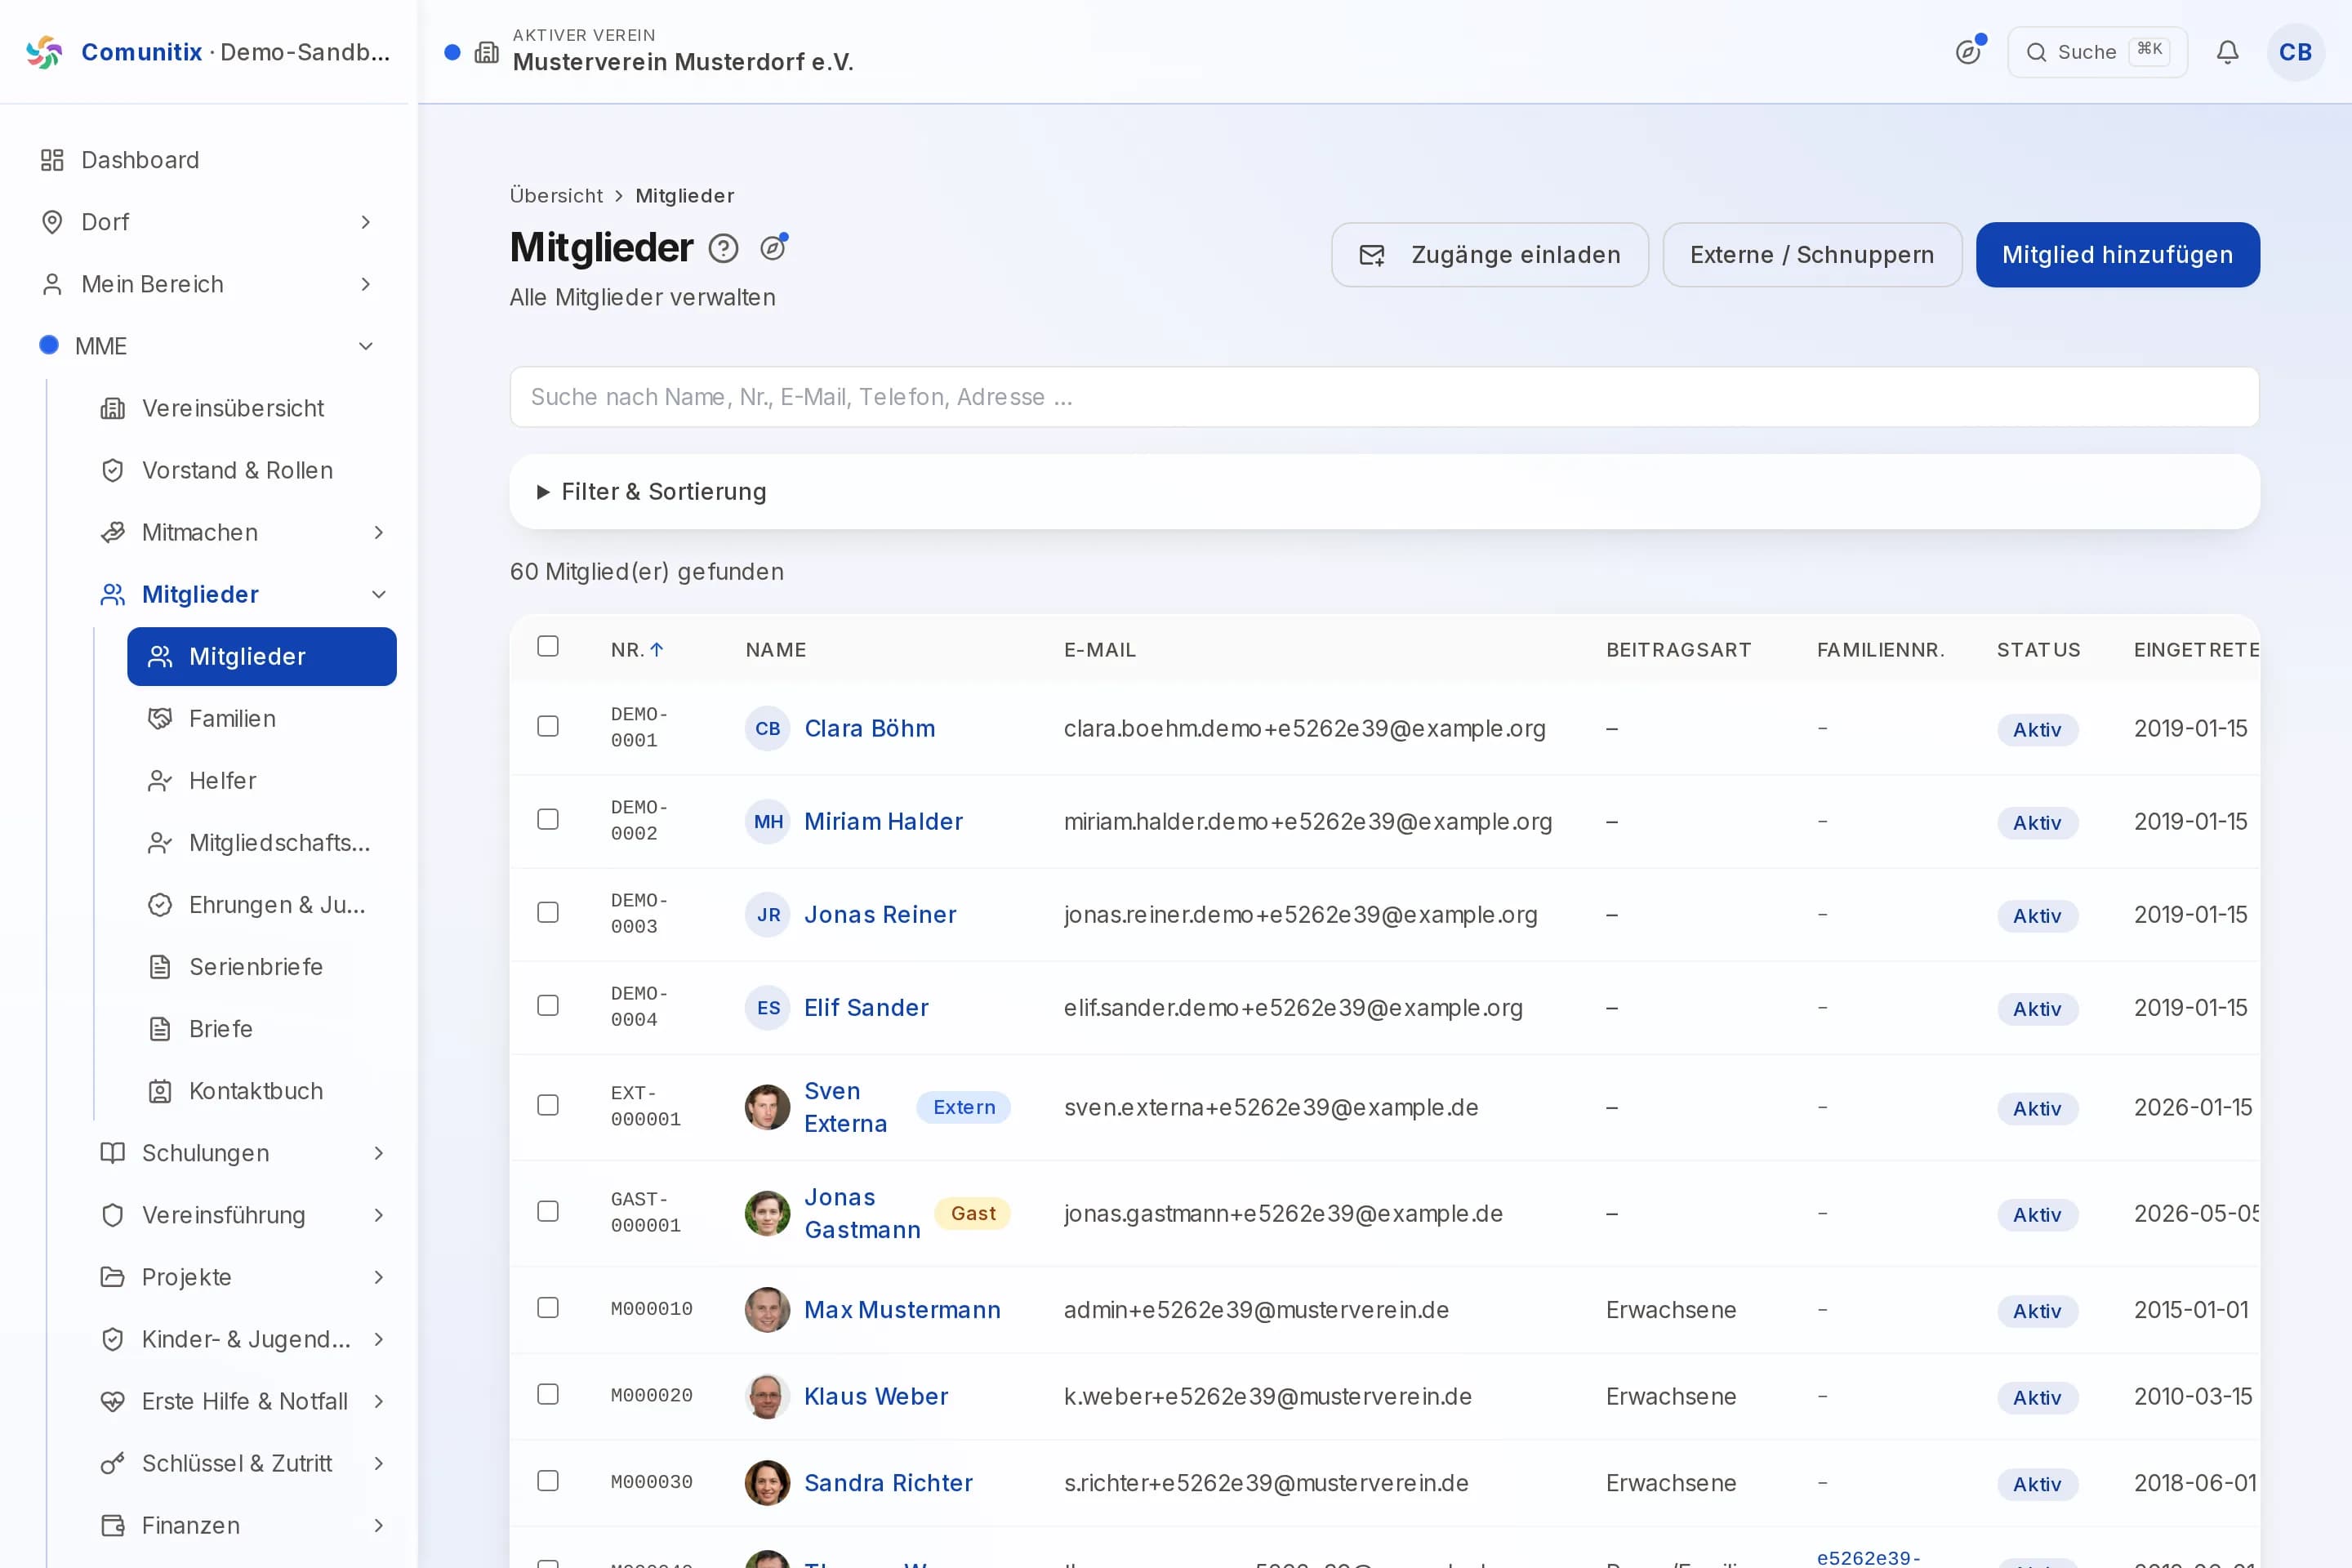
Task: Click the Erste Hilfe heart icon
Action: pos(113,1400)
